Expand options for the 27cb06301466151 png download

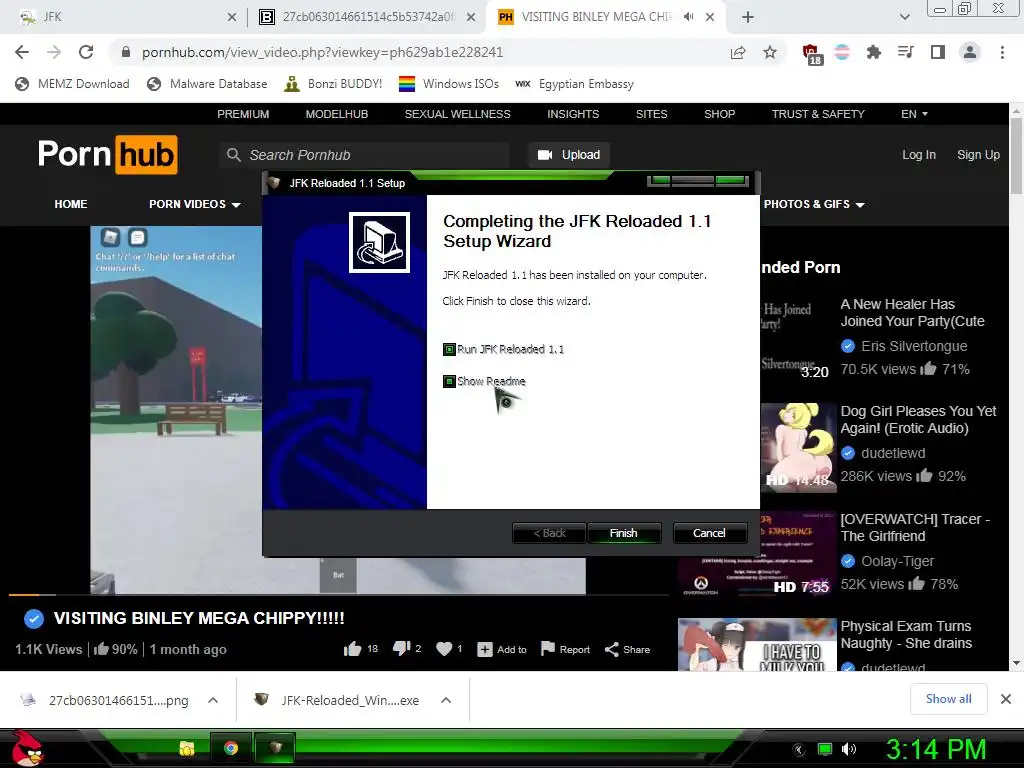click(213, 700)
